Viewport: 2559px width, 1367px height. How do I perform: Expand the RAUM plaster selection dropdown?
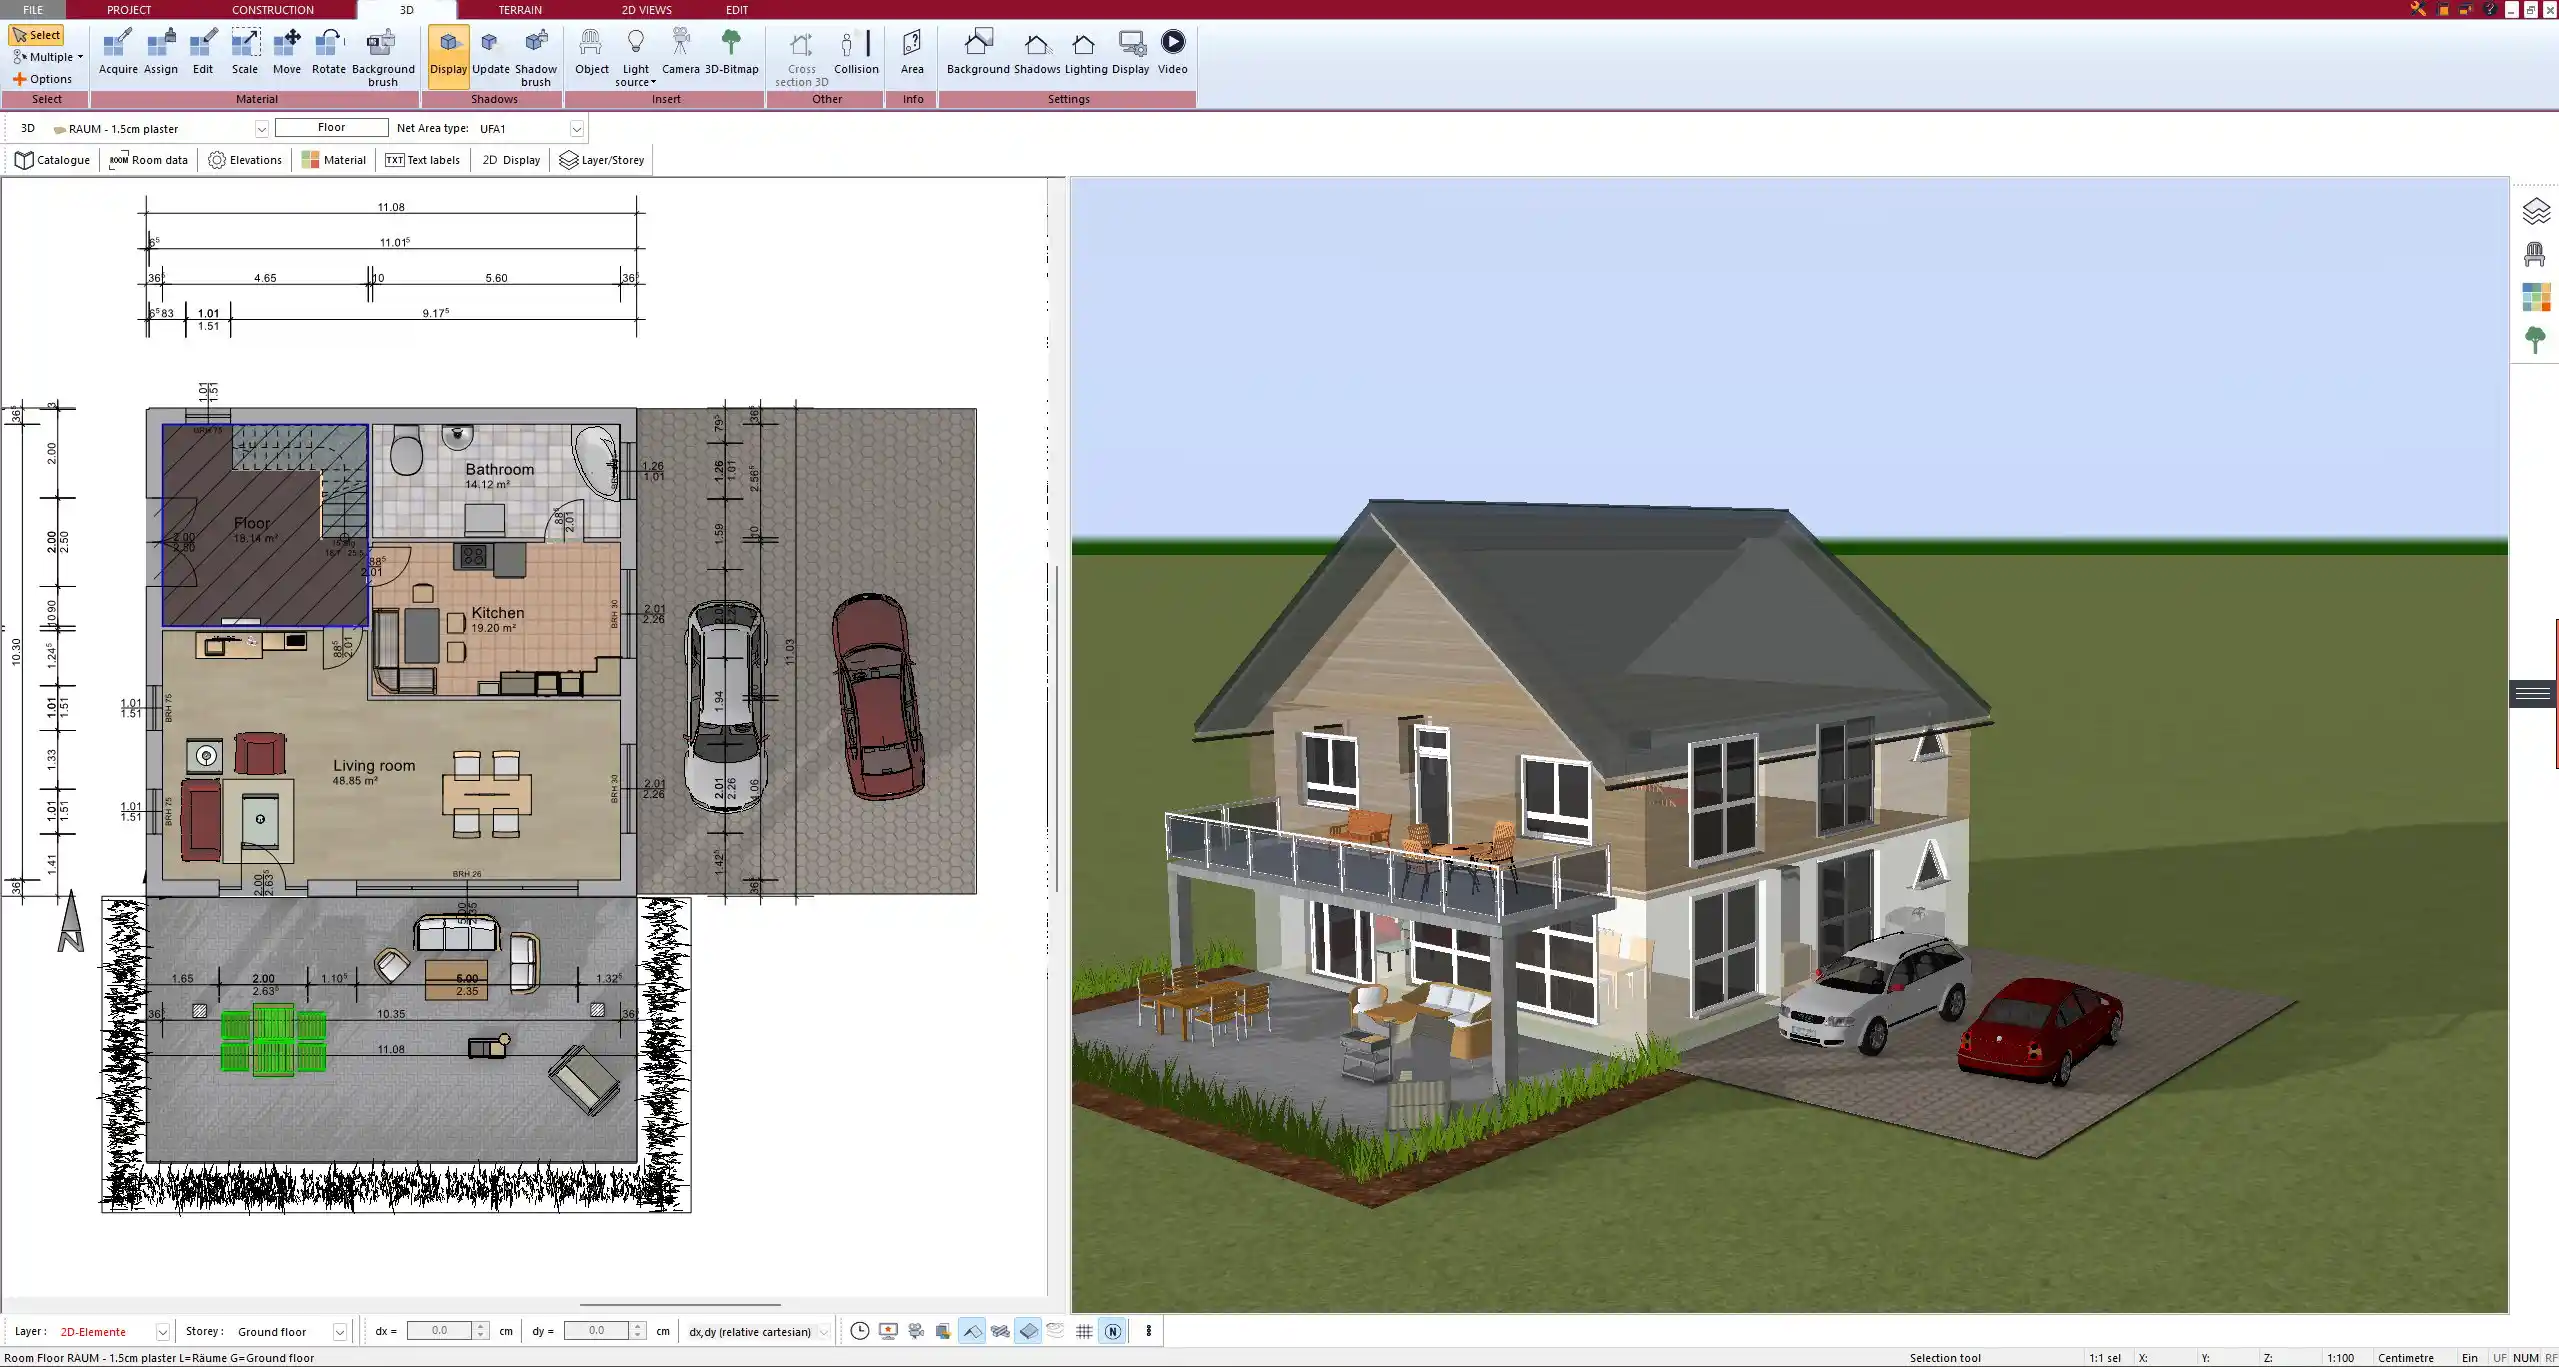coord(261,128)
